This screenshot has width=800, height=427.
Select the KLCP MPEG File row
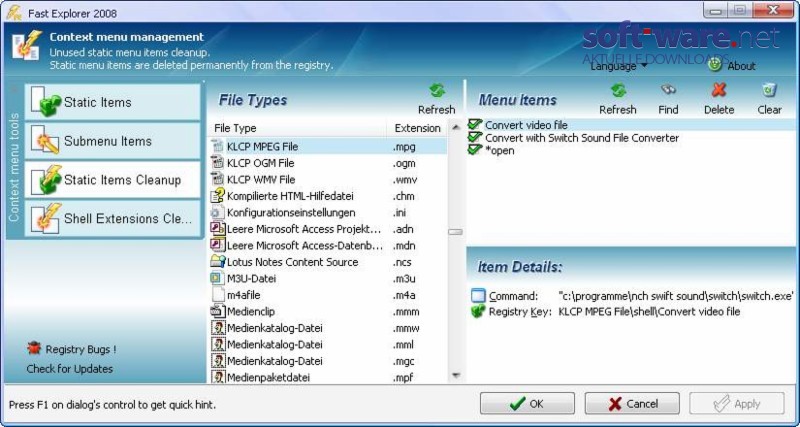tap(328, 146)
